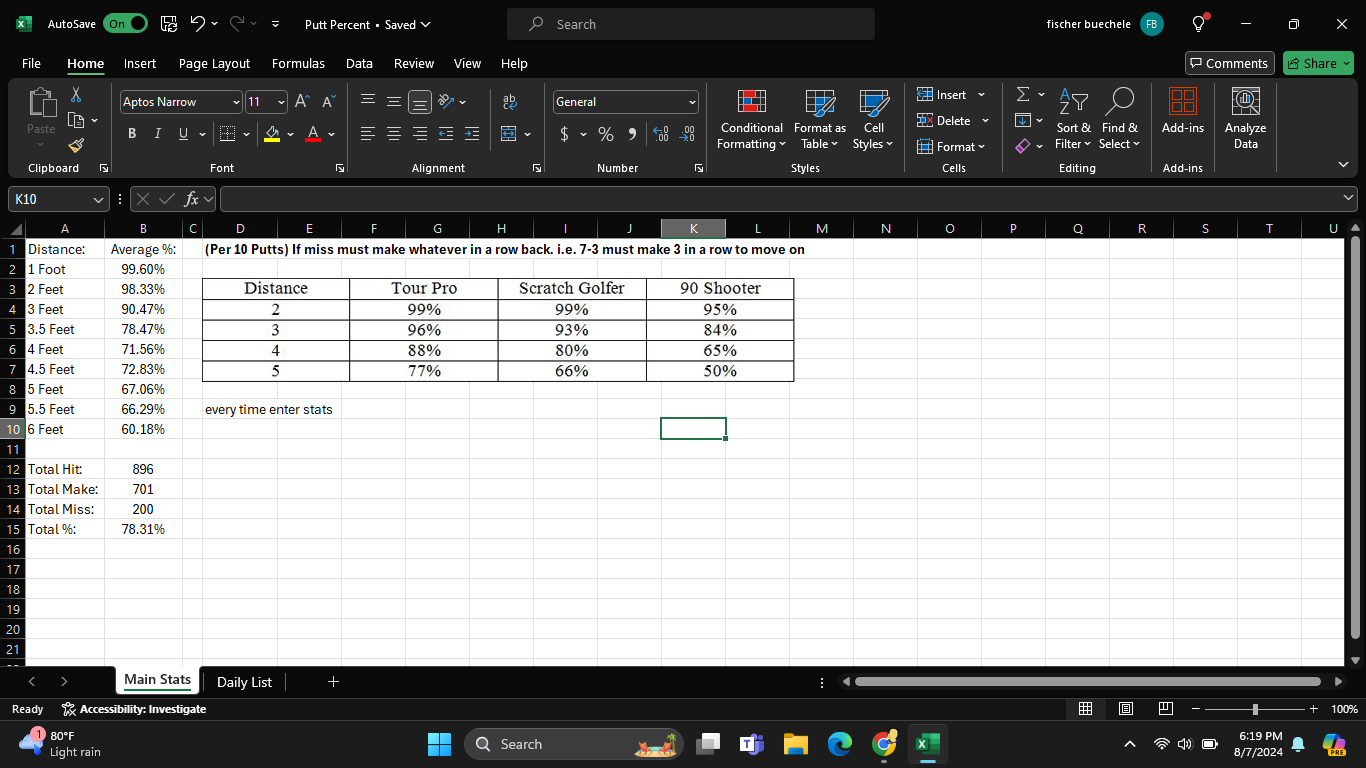Expand Merge & Center dropdown
This screenshot has height=768, width=1366.
[x=527, y=134]
